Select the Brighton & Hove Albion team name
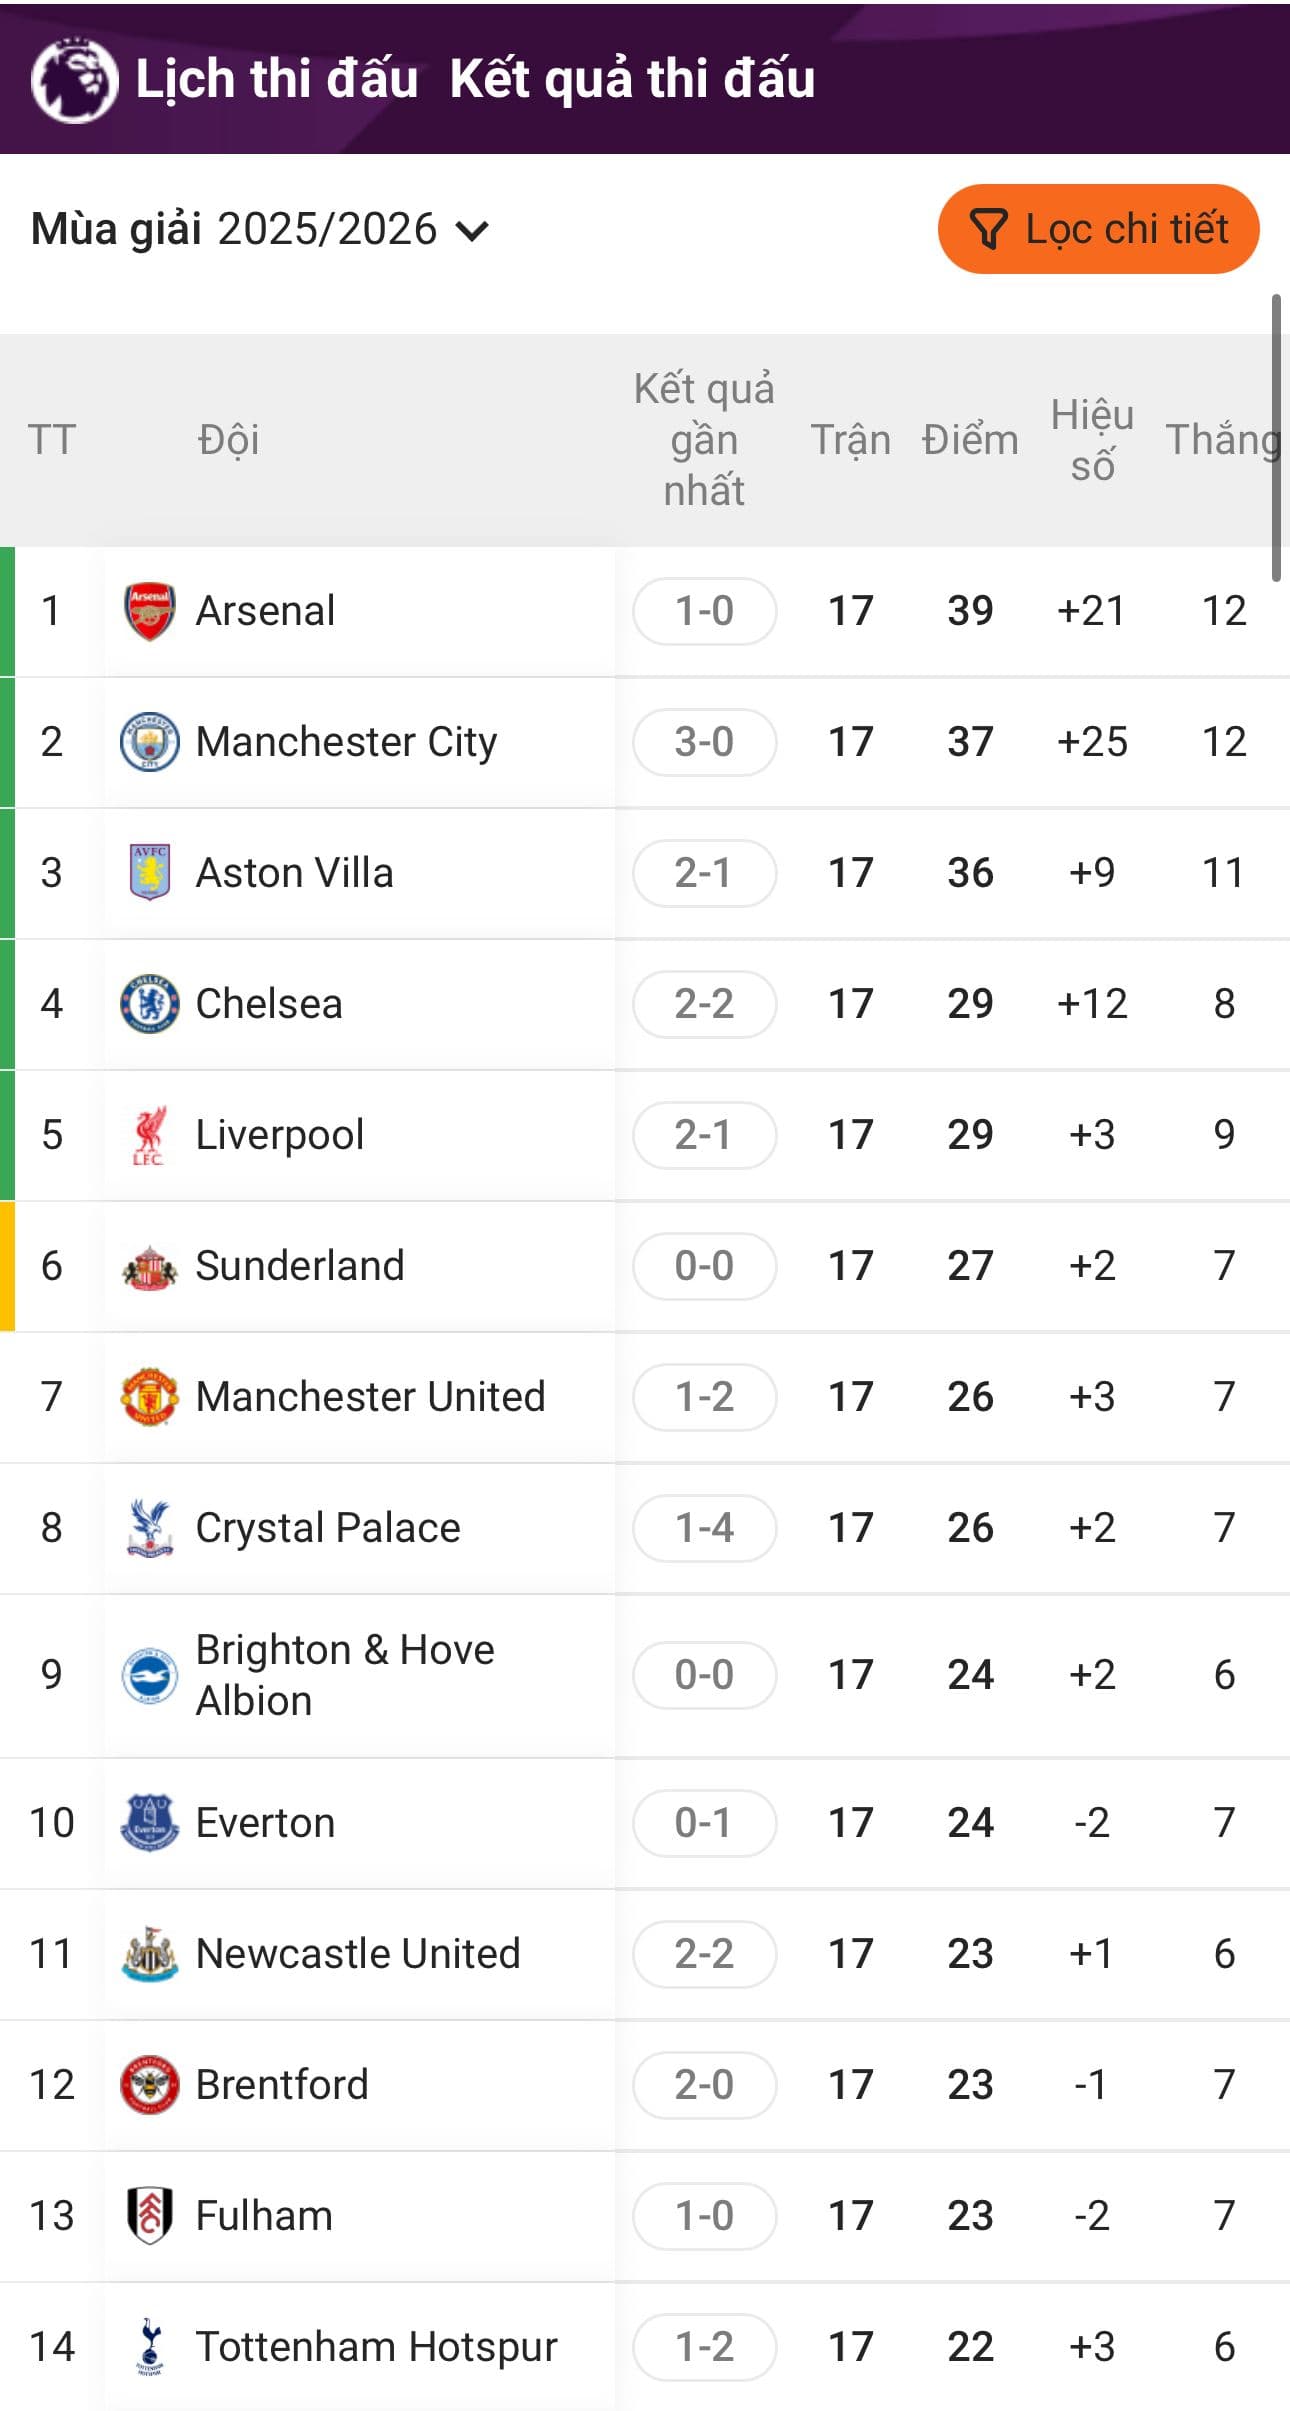Viewport: 1290px width, 2411px height. [344, 1675]
